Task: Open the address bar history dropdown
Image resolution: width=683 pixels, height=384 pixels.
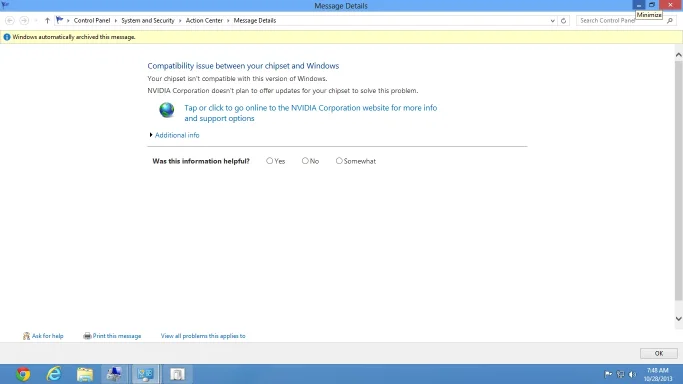Action: (552, 20)
